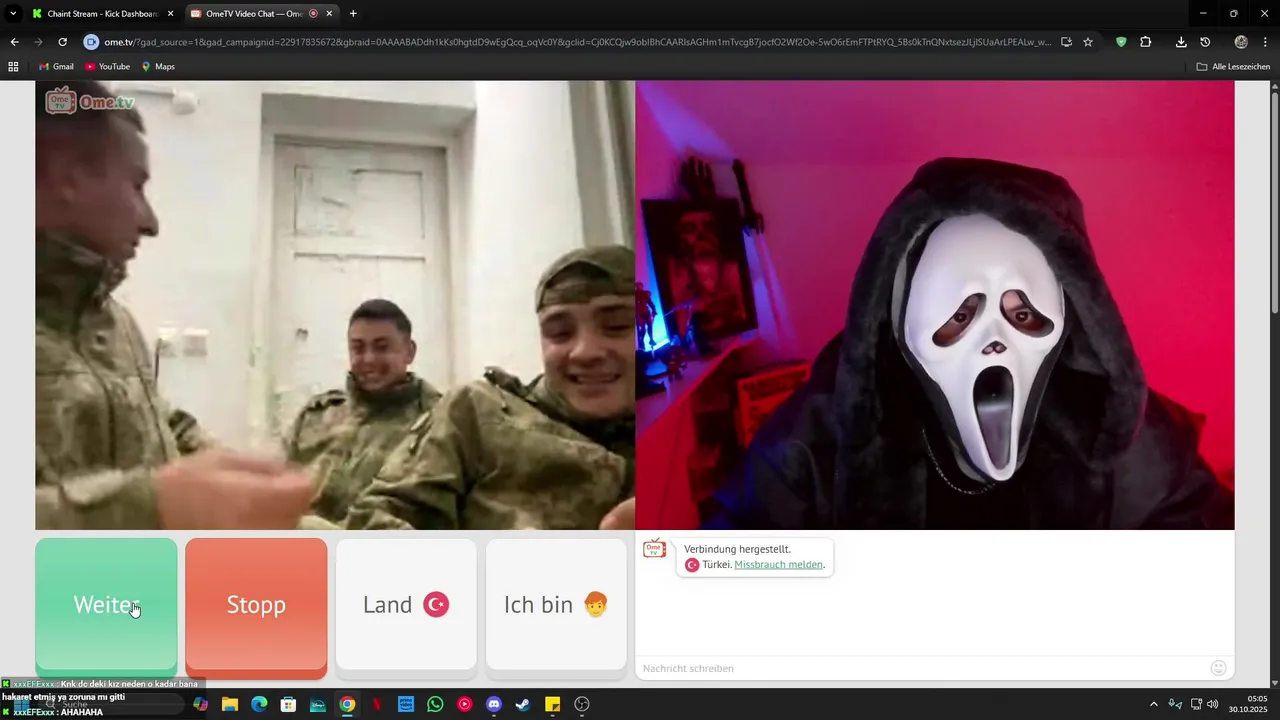Click the green Weiter button
The image size is (1280, 720).
[x=106, y=605]
